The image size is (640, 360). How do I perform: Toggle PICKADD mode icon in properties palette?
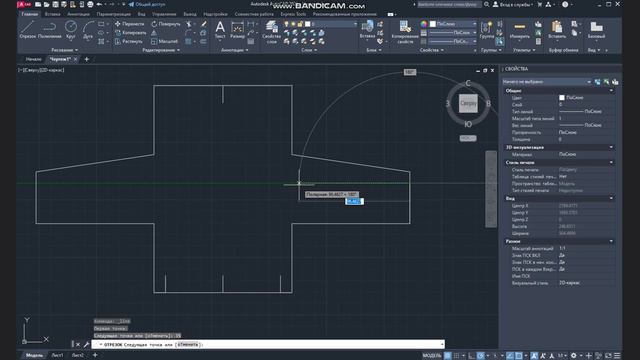[598, 82]
